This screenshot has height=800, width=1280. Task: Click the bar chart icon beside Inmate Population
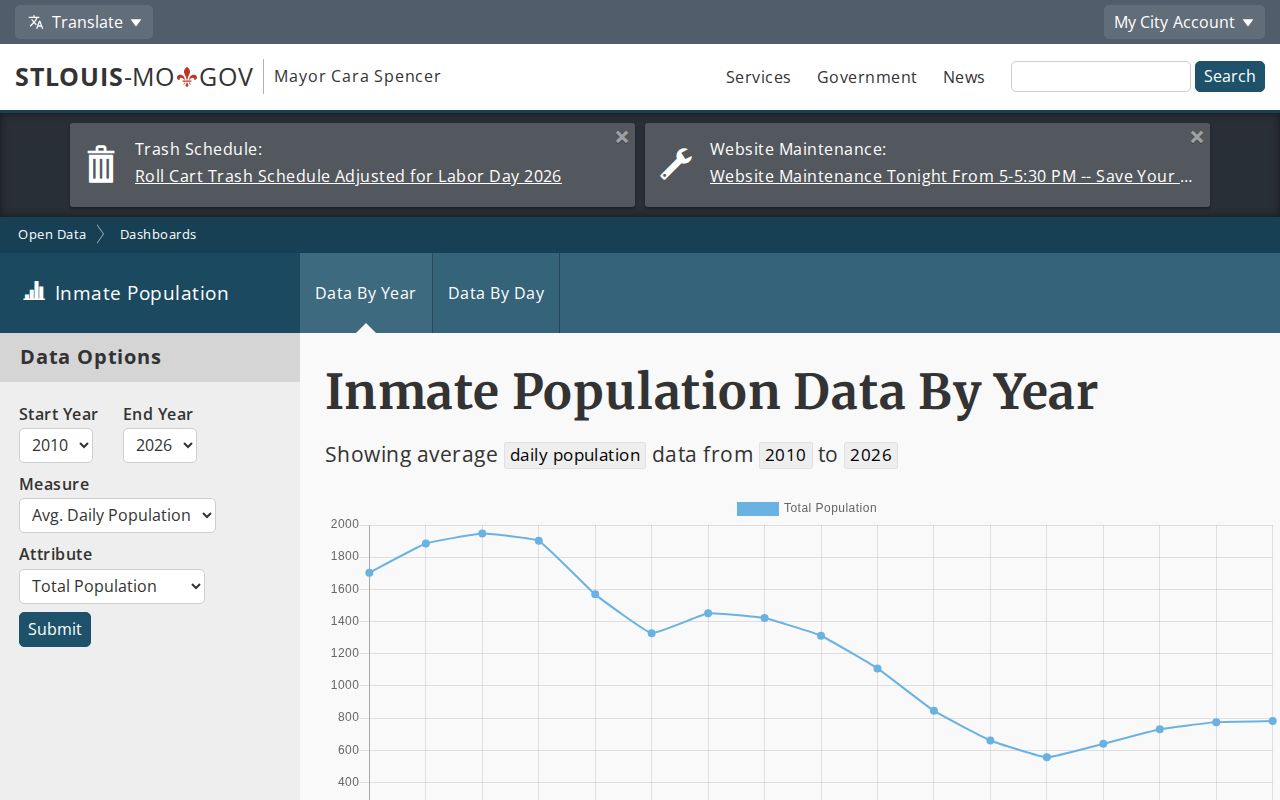[x=34, y=291]
